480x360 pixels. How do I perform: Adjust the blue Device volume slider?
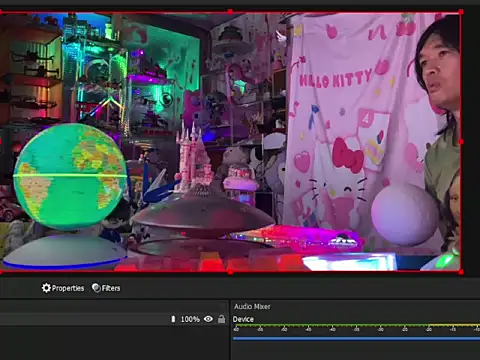(356, 338)
